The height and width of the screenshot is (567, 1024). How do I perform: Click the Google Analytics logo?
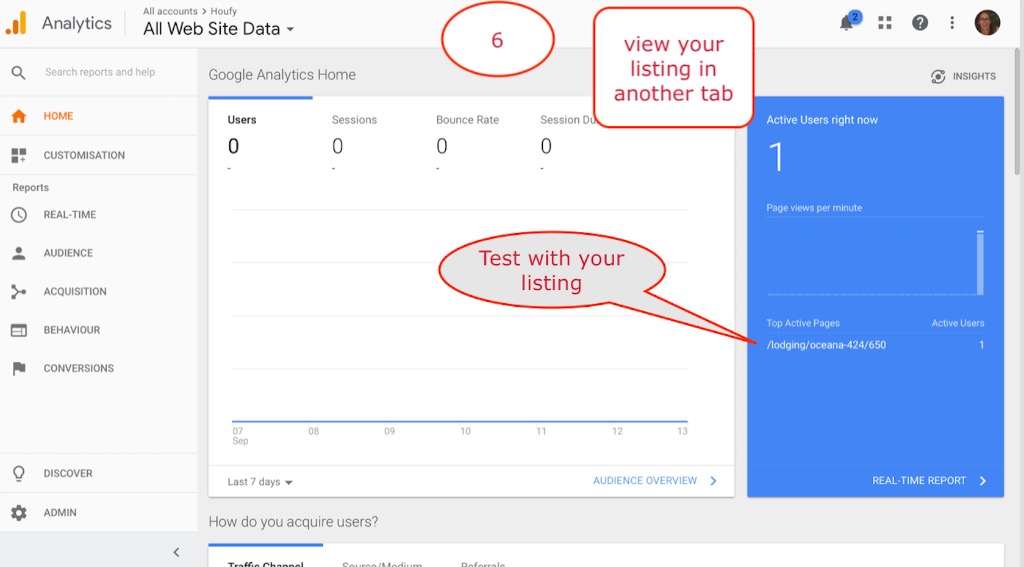pyautogui.click(x=17, y=24)
